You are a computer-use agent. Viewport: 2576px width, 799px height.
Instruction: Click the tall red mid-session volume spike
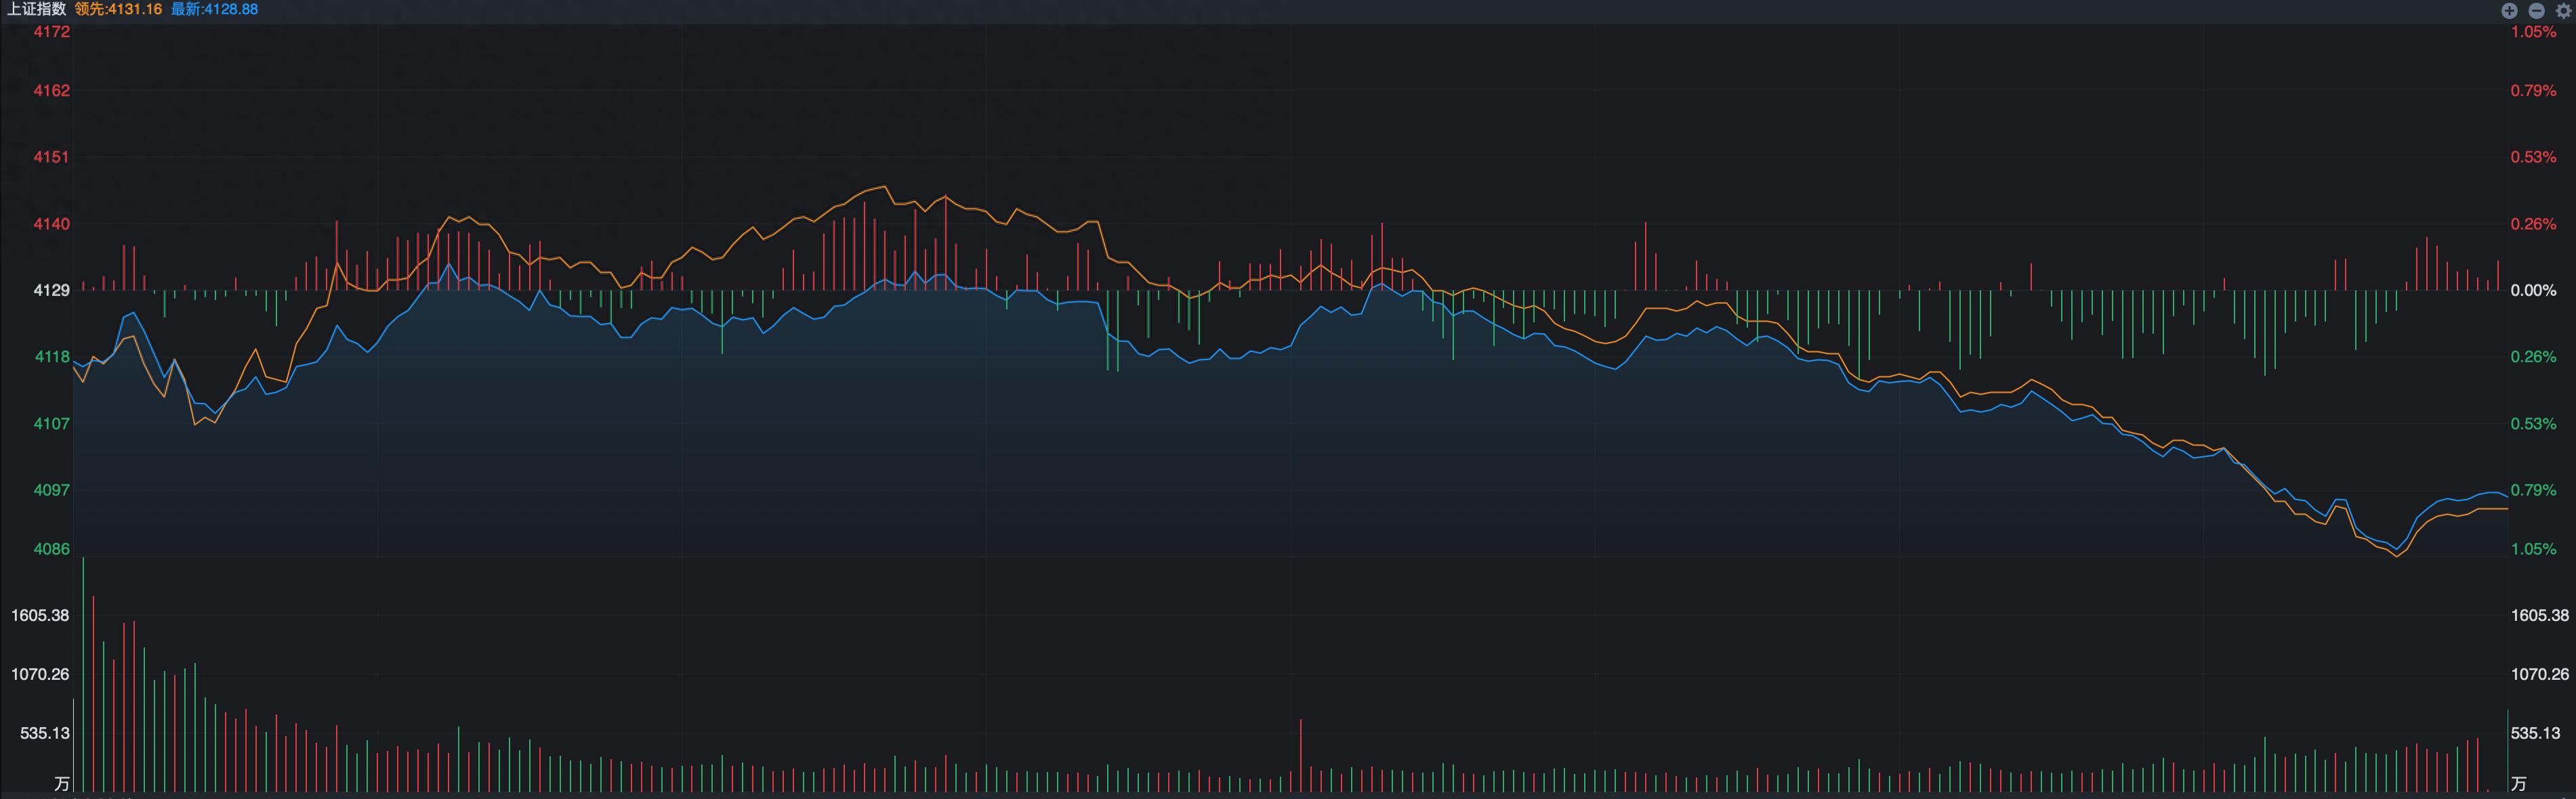pos(1301,755)
